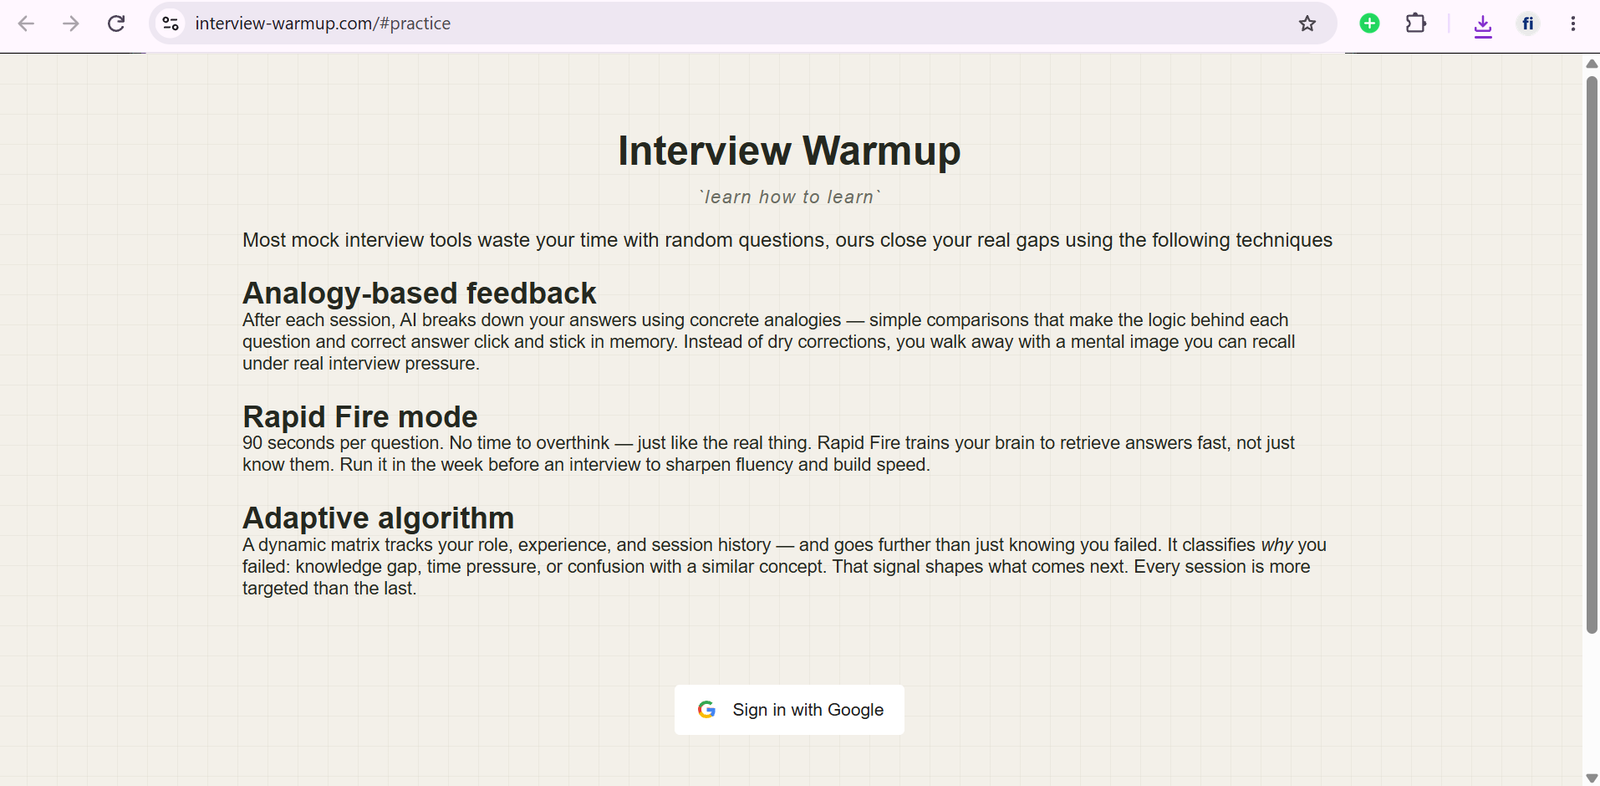The image size is (1600, 786).
Task: Click the 'Adaptive algorithm' heading
Action: (x=378, y=517)
